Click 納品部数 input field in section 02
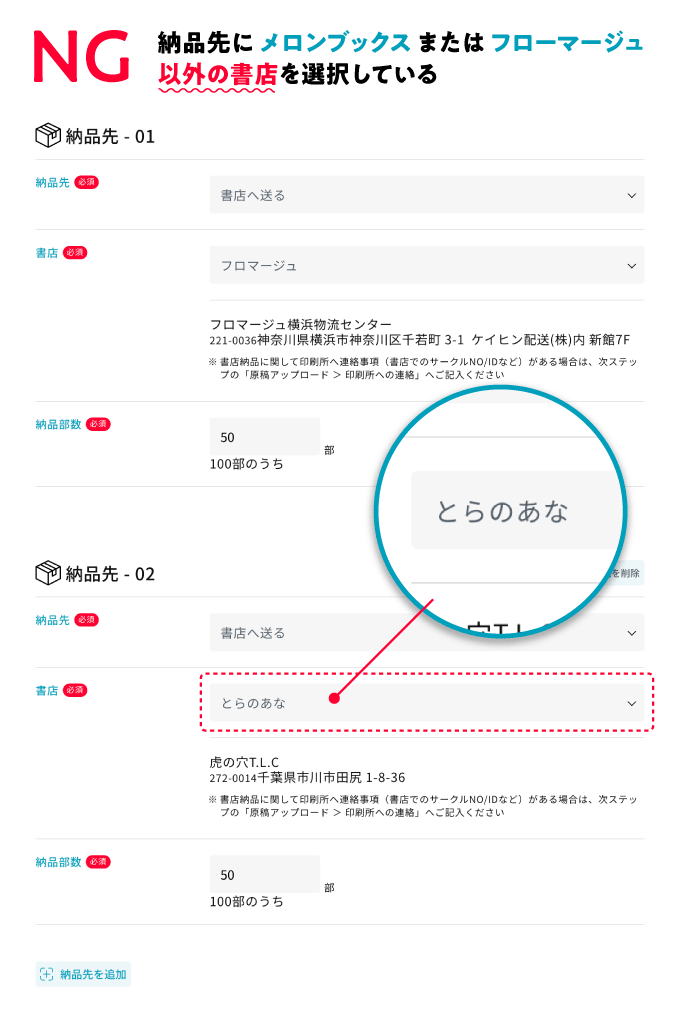This screenshot has height=1020, width=680. click(264, 874)
